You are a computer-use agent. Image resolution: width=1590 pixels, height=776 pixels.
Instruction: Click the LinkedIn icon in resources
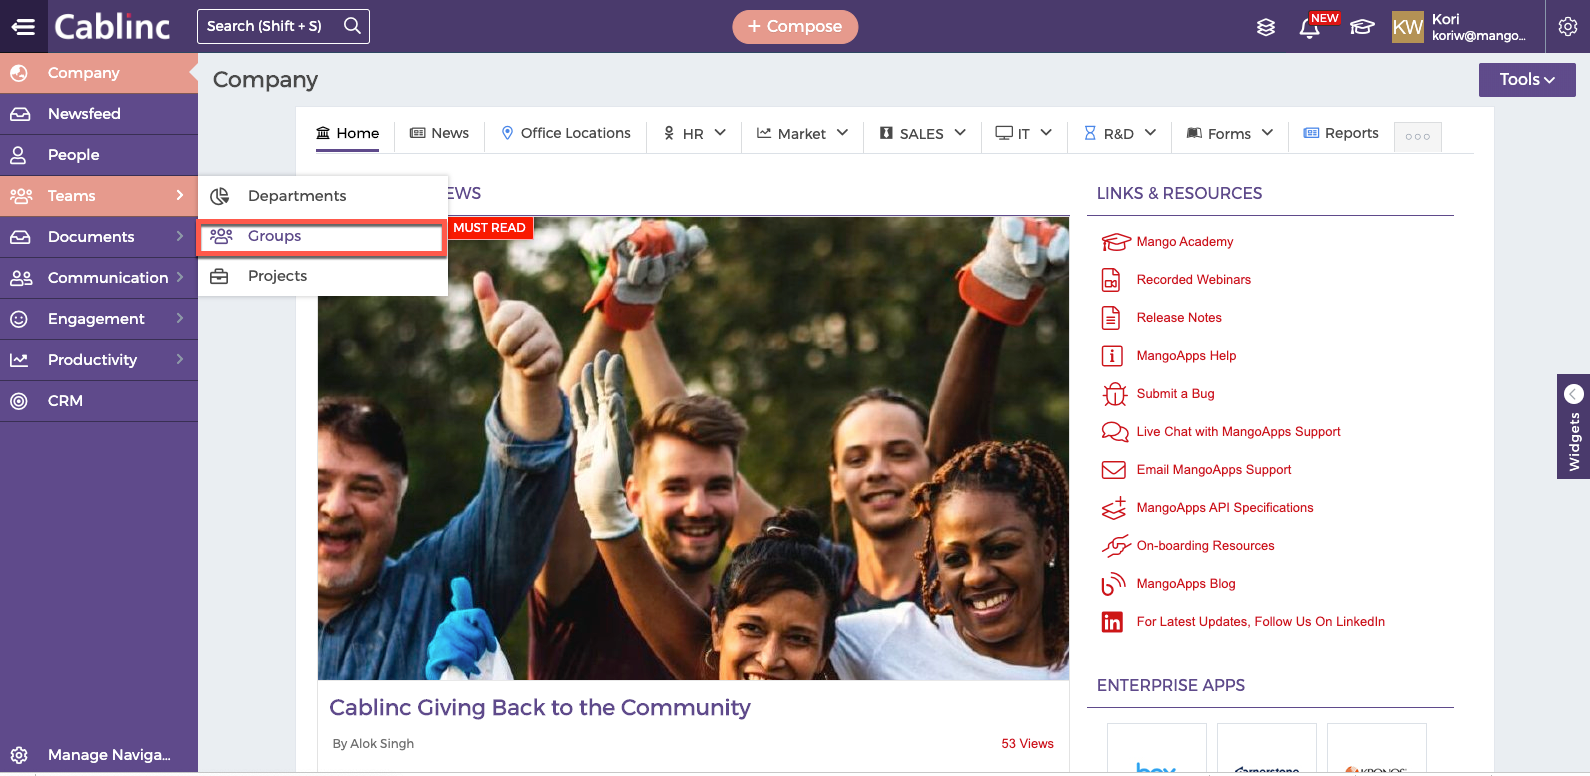1112,622
